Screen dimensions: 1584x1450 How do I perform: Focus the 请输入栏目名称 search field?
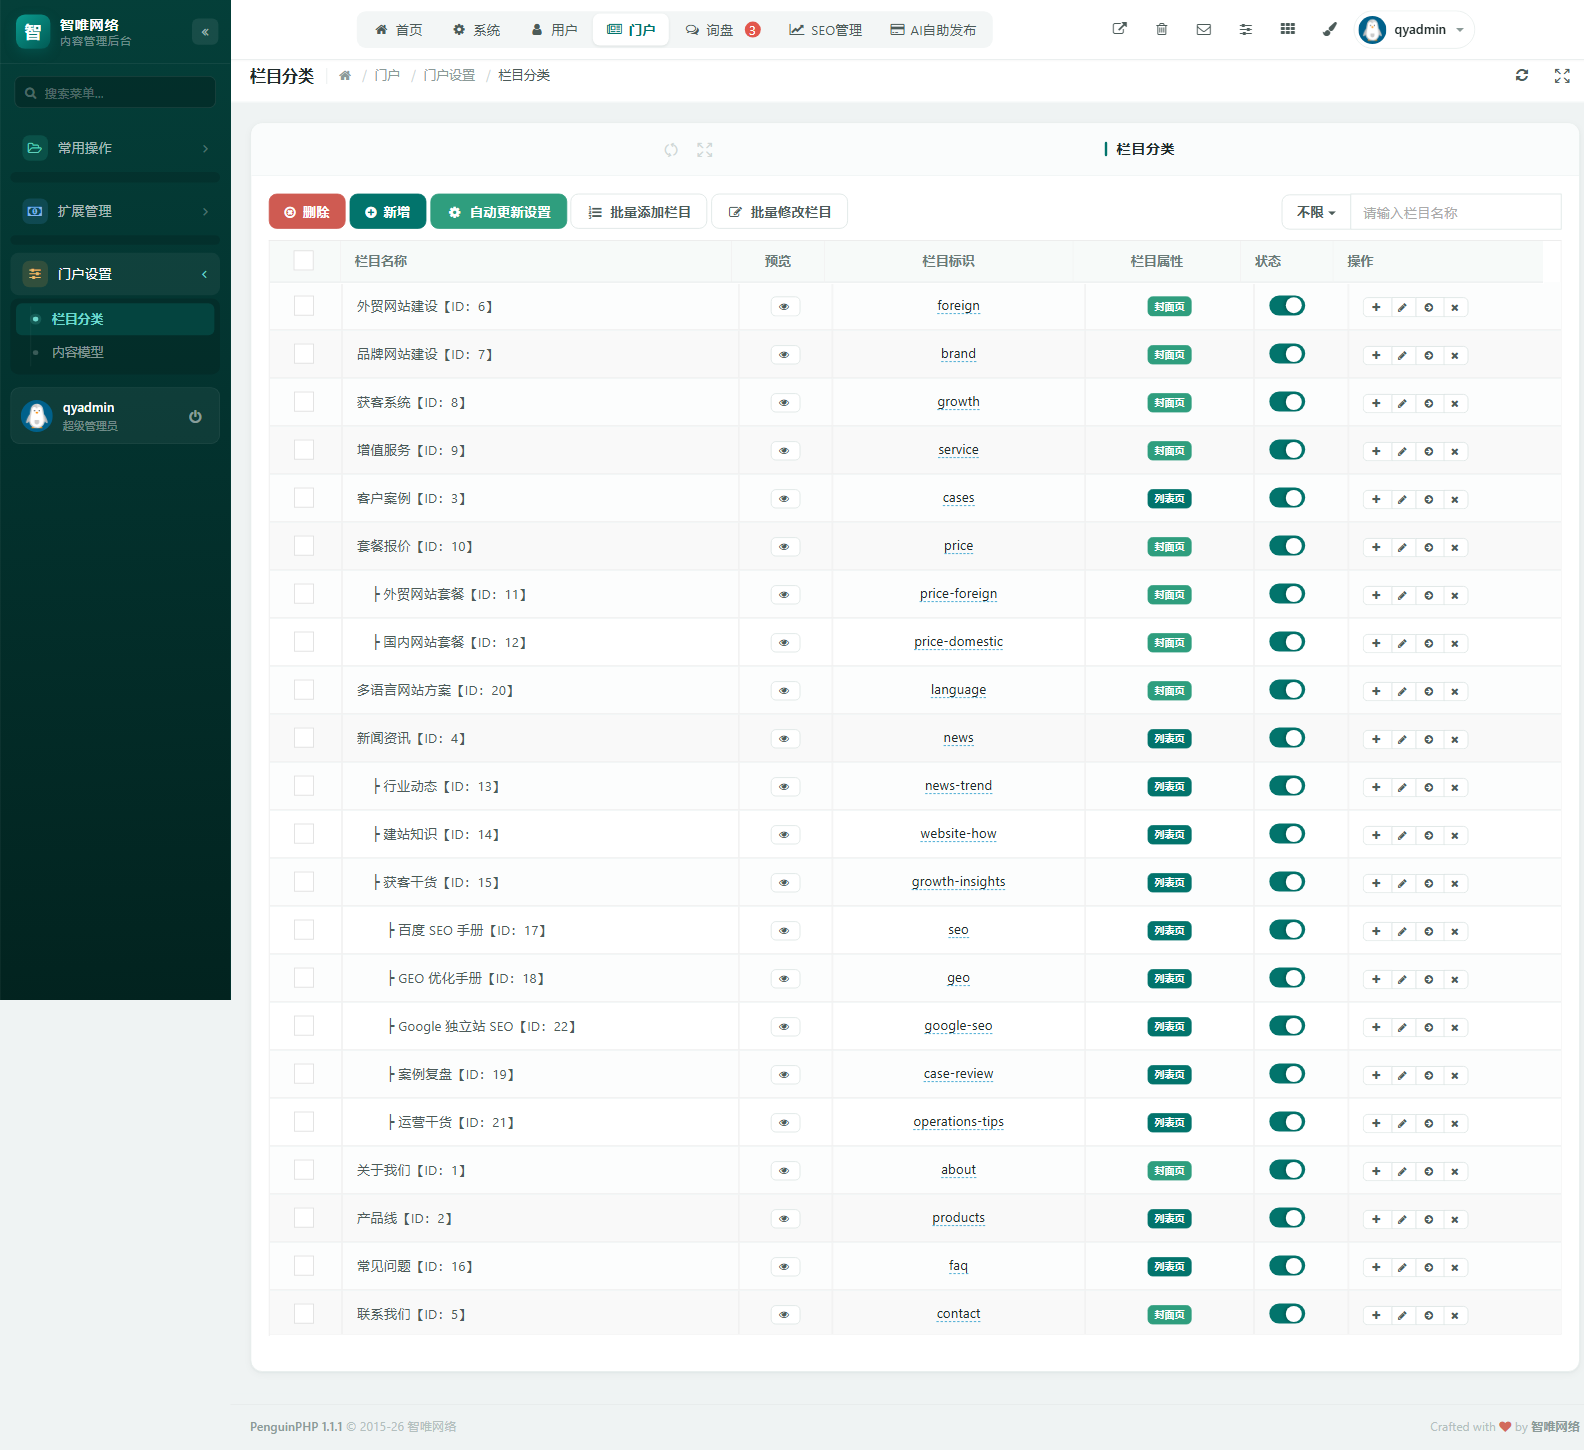1455,212
